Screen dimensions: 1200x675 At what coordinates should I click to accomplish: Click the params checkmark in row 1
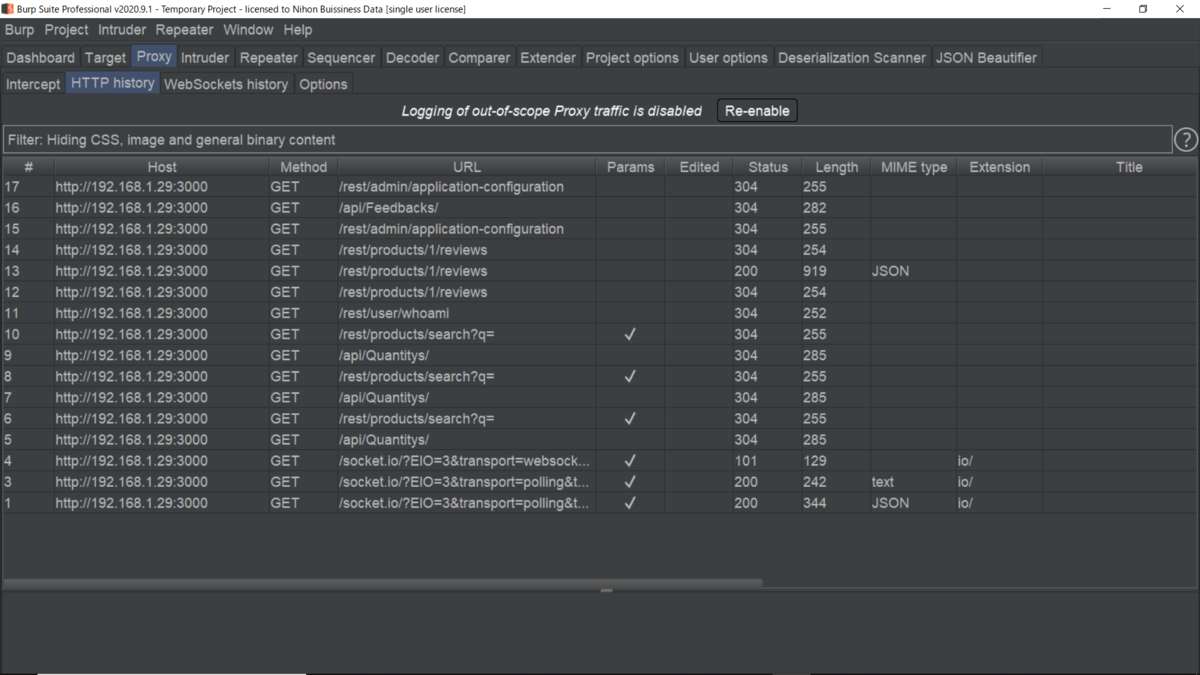click(x=630, y=502)
